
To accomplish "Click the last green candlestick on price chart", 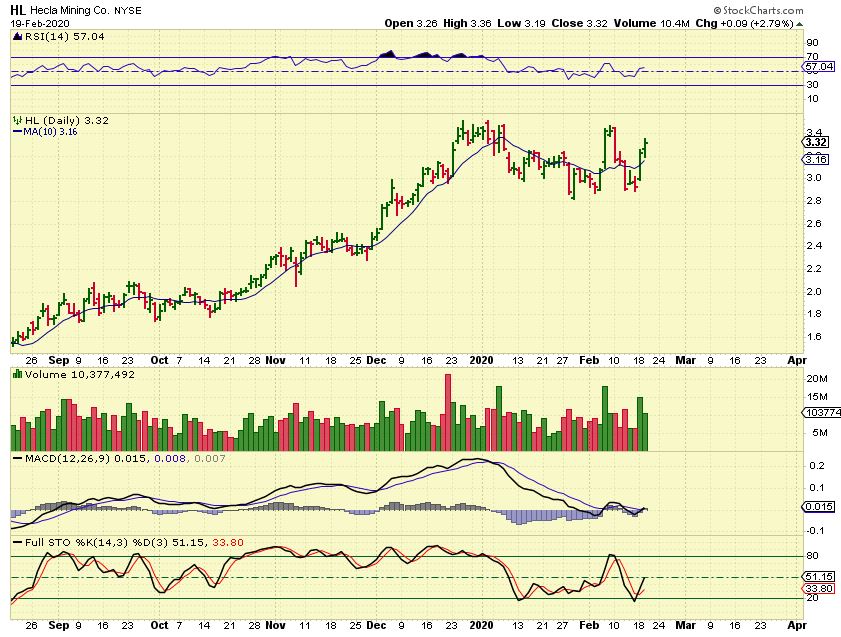I will coord(645,148).
